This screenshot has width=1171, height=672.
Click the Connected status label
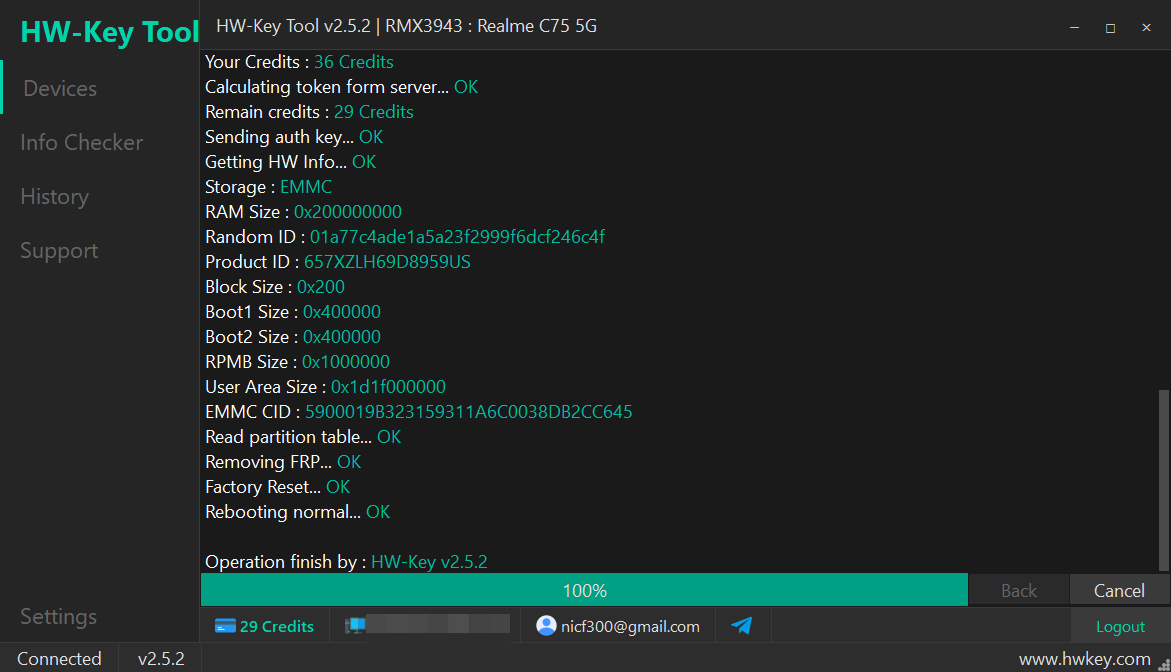tap(59, 659)
